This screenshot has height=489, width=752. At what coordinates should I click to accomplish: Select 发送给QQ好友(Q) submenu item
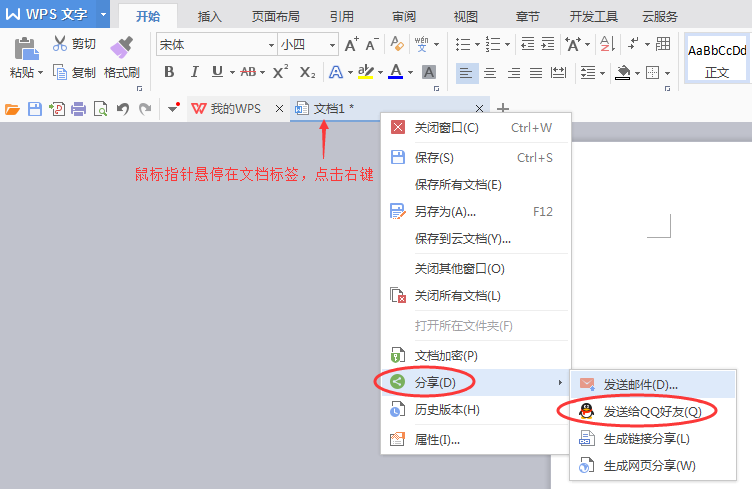tap(653, 411)
